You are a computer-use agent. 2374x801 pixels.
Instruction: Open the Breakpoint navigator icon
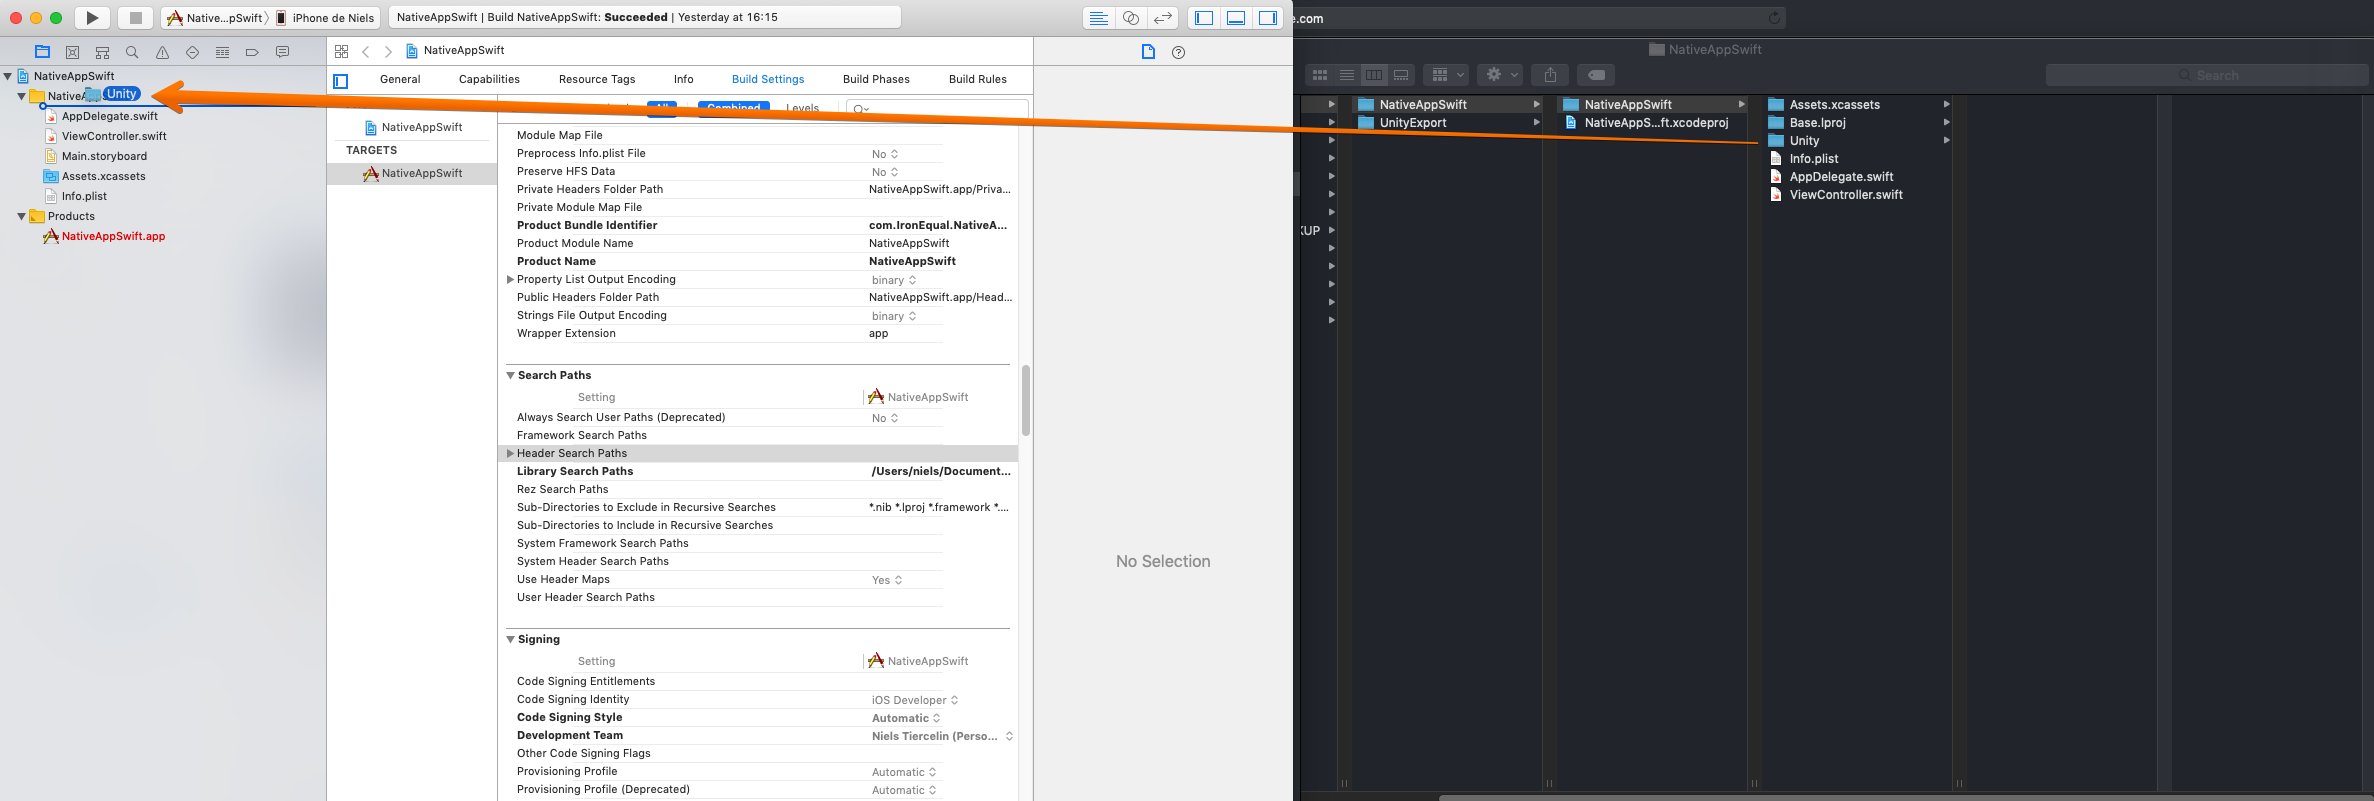point(252,52)
